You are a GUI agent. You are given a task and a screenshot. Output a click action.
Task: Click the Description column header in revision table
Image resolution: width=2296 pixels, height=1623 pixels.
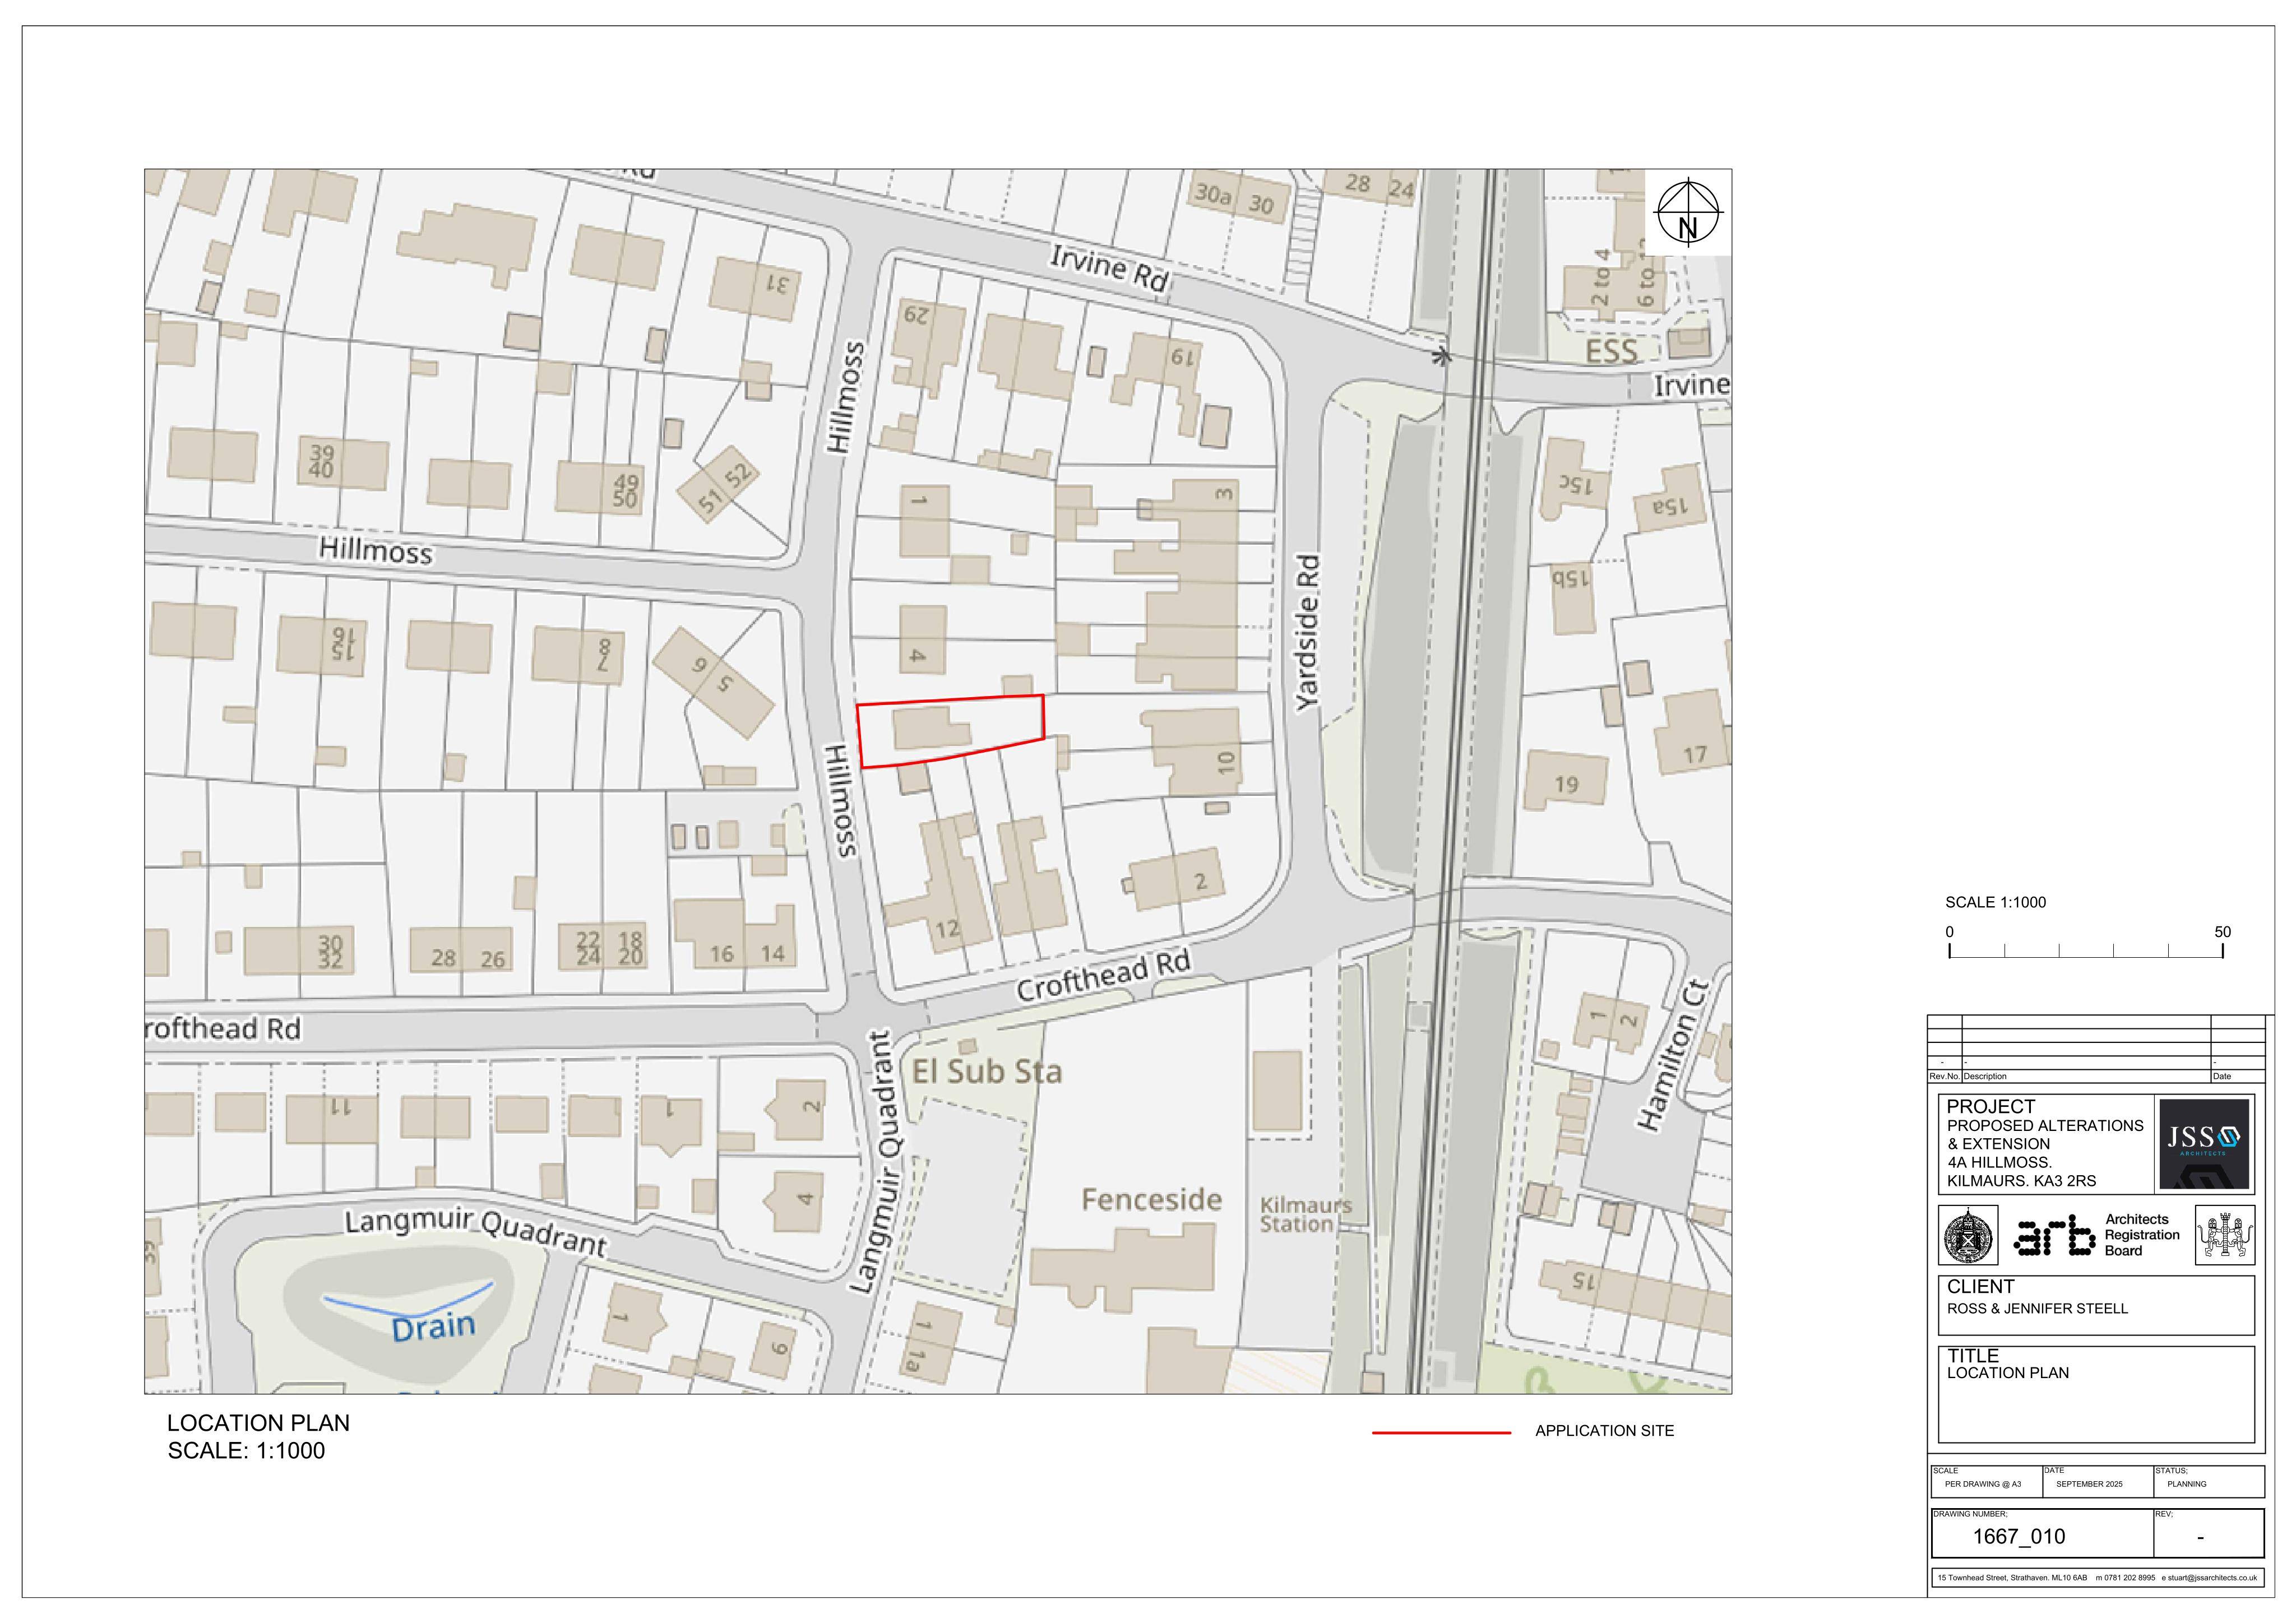click(1985, 1077)
